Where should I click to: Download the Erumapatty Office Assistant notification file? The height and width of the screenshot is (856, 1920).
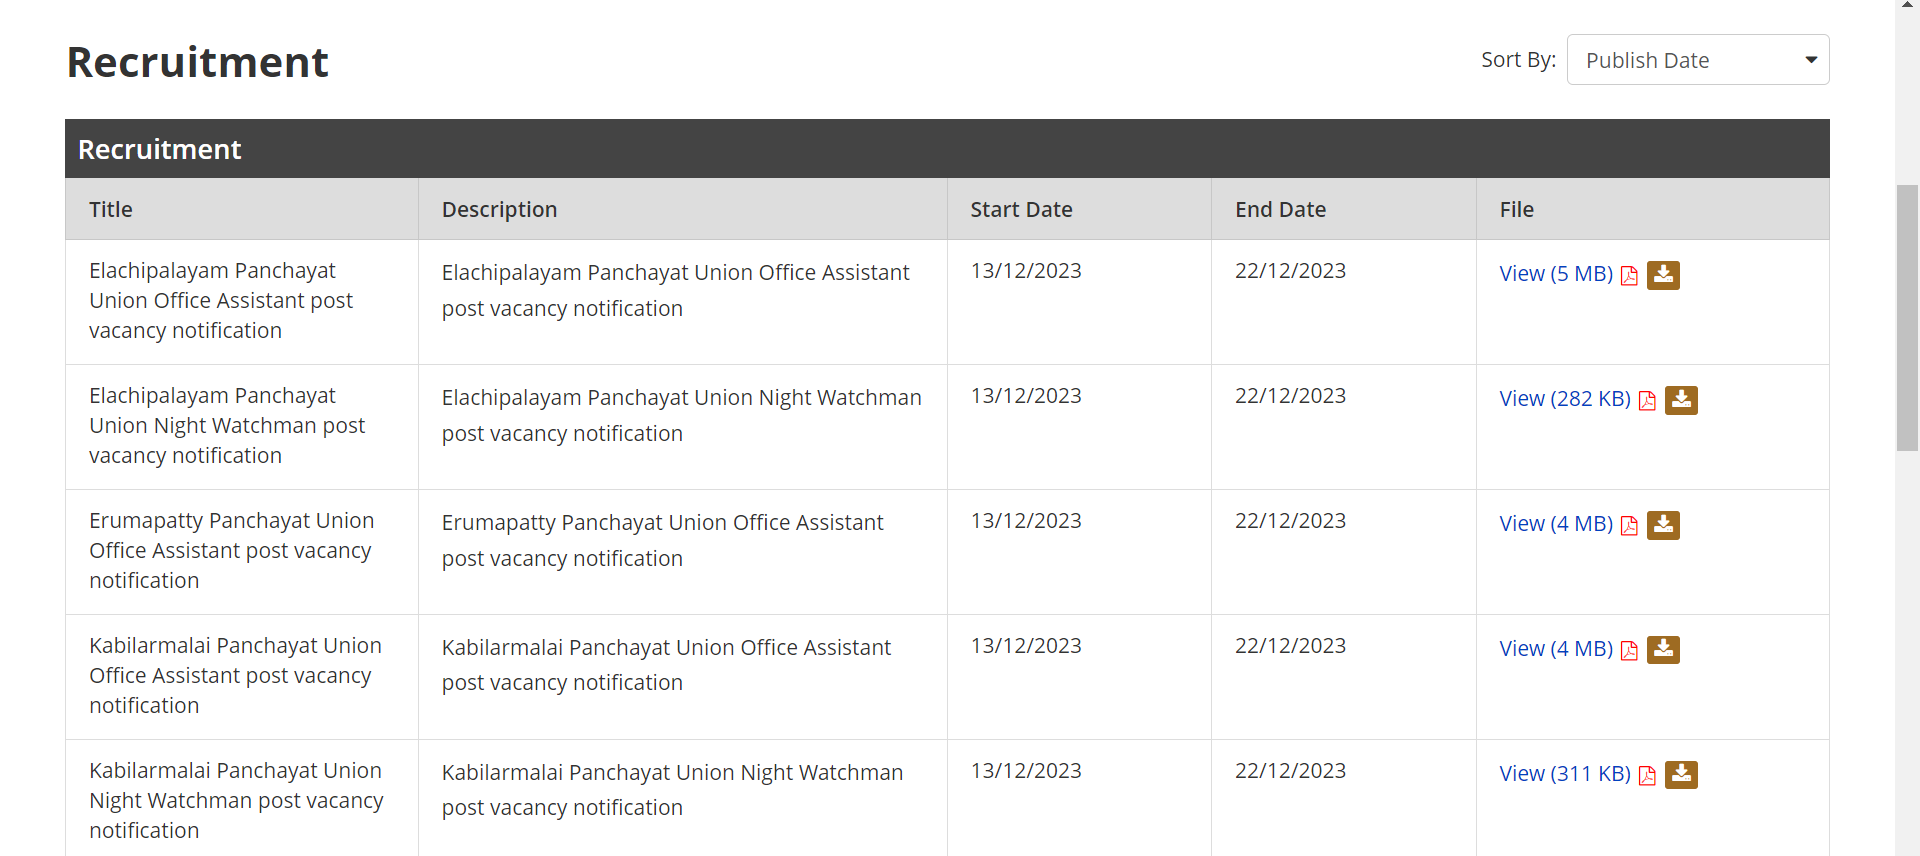[x=1663, y=525]
